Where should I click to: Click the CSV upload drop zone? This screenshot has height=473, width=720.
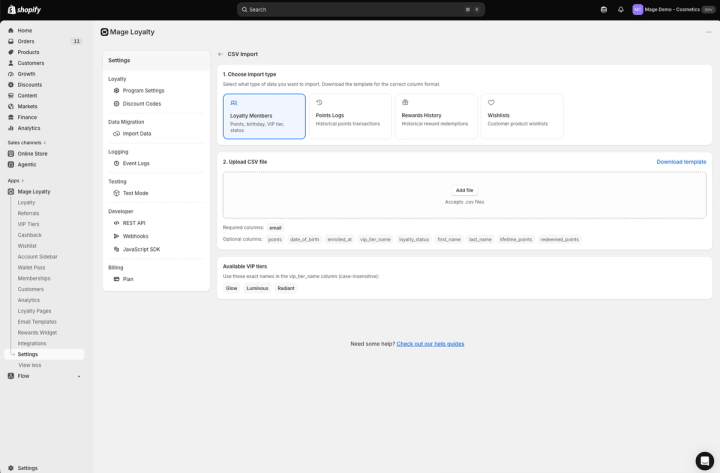464,195
